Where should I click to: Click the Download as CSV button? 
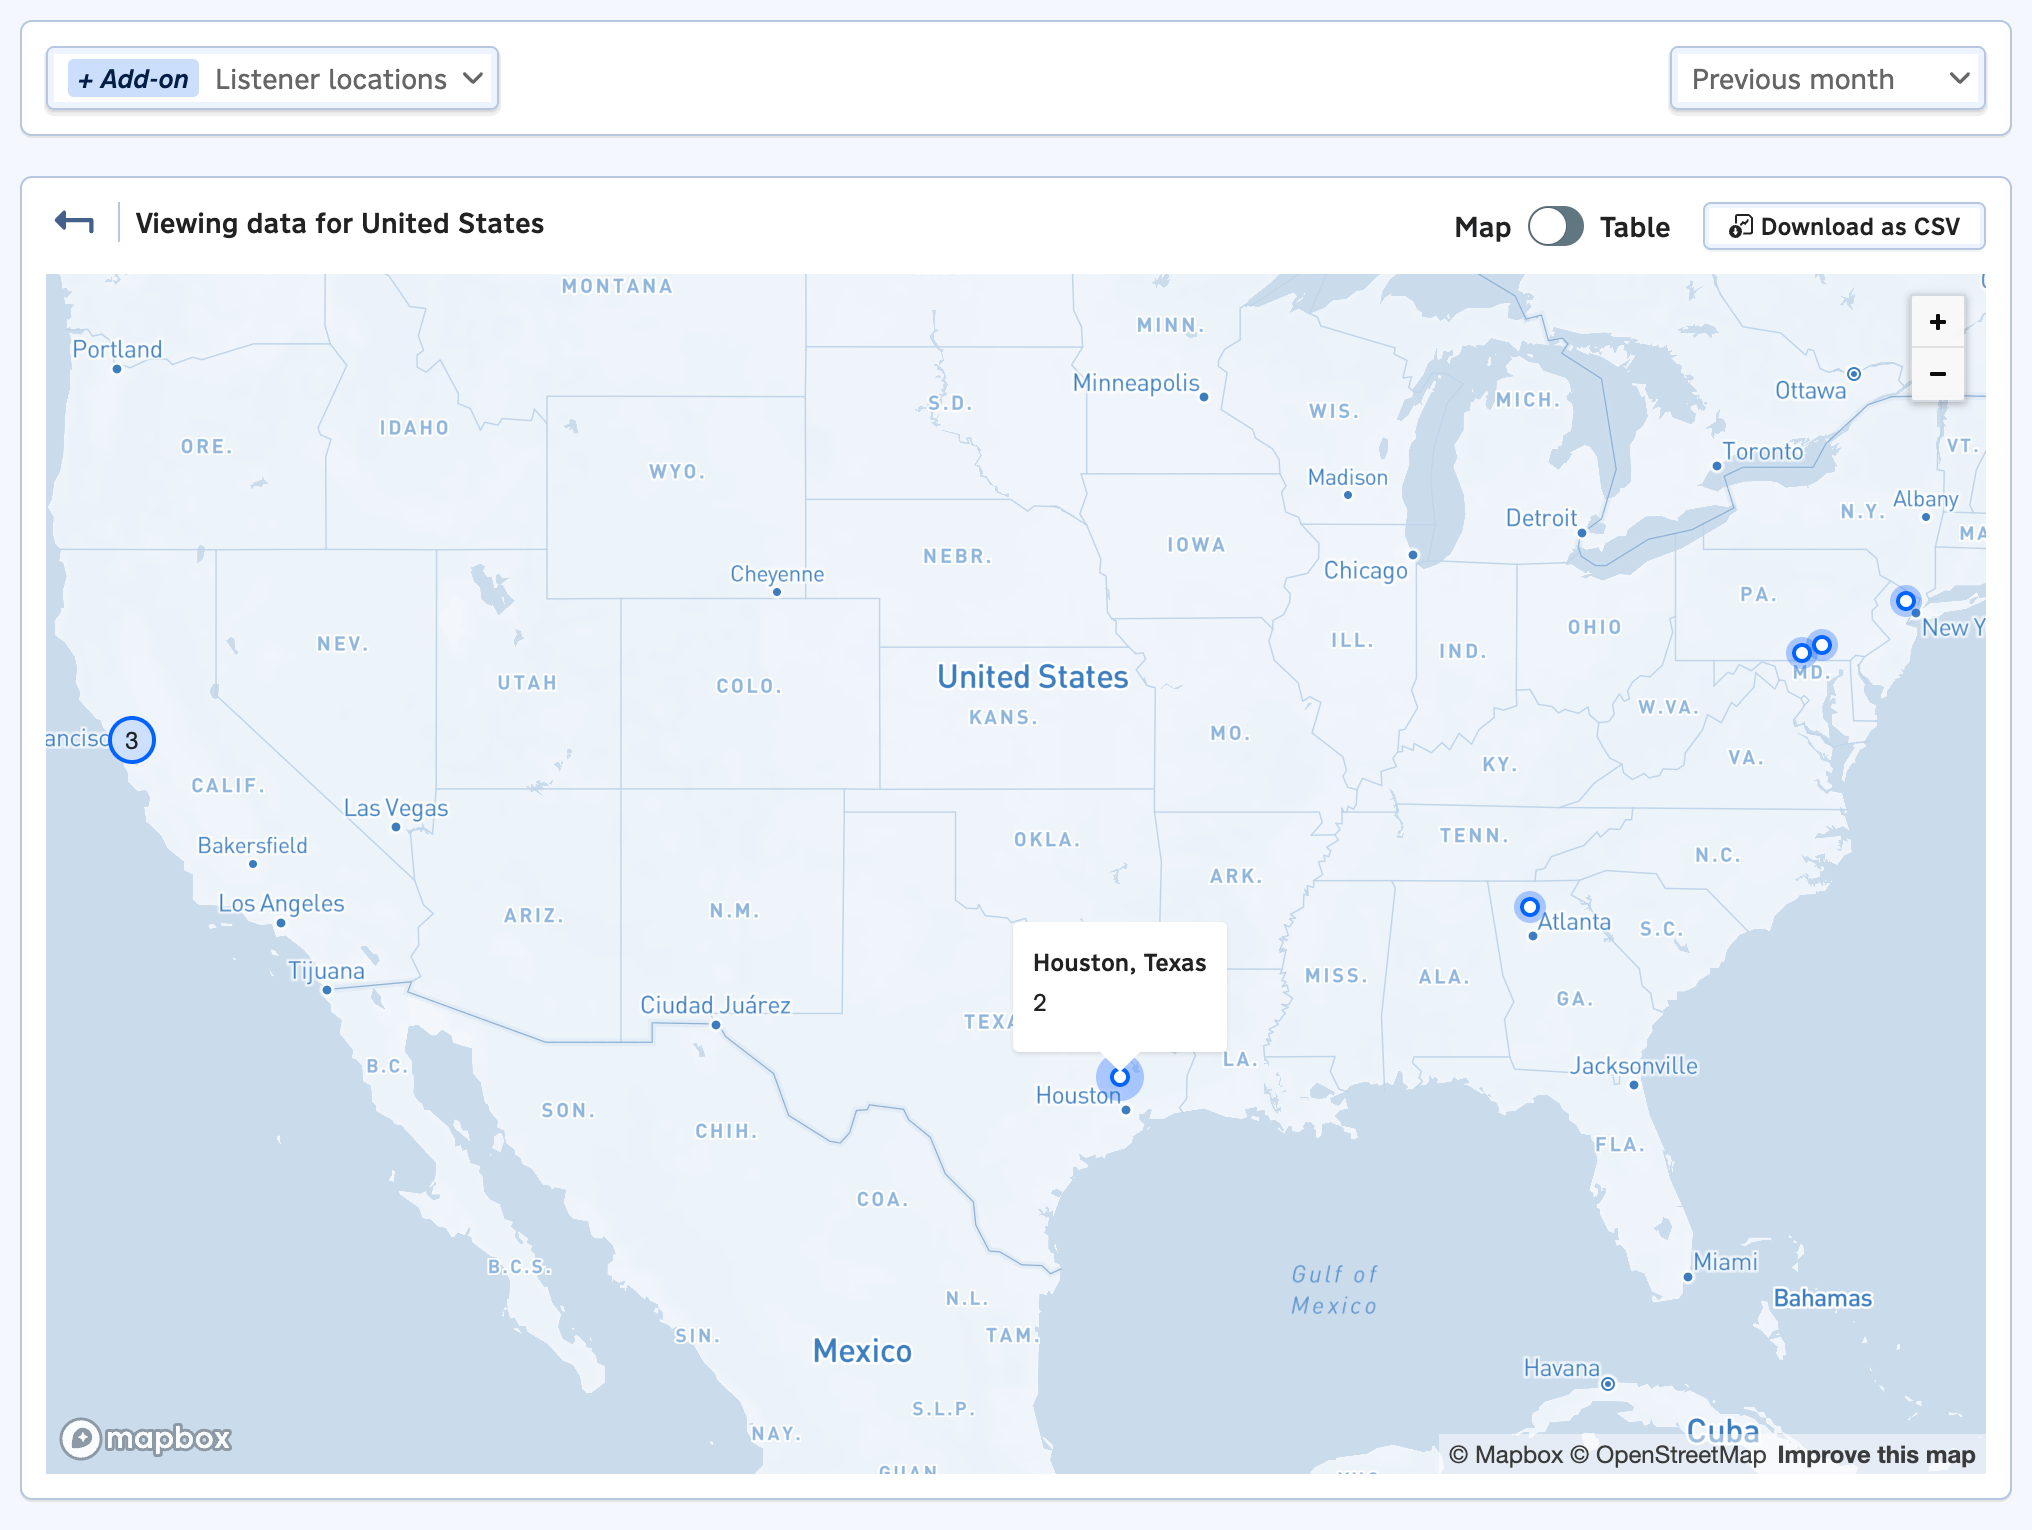1844,223
